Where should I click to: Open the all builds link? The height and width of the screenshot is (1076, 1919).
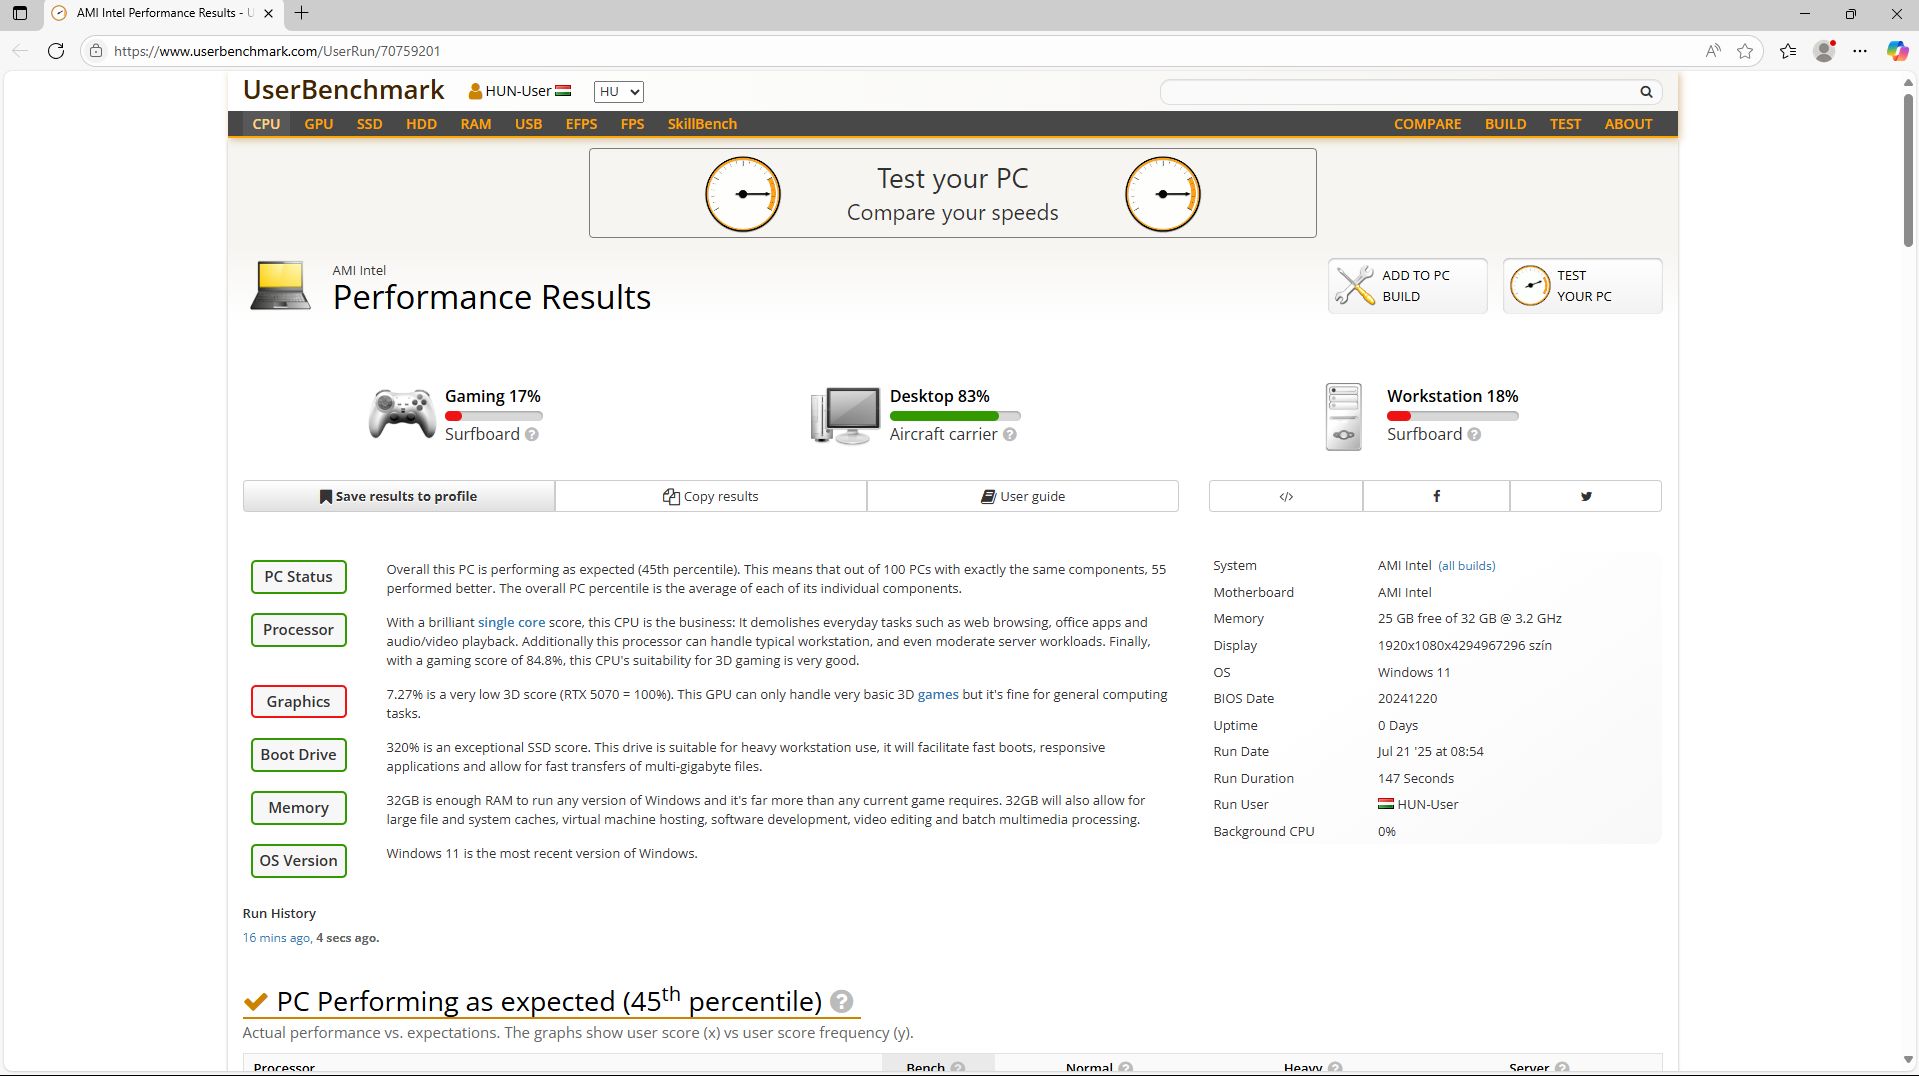1467,566
